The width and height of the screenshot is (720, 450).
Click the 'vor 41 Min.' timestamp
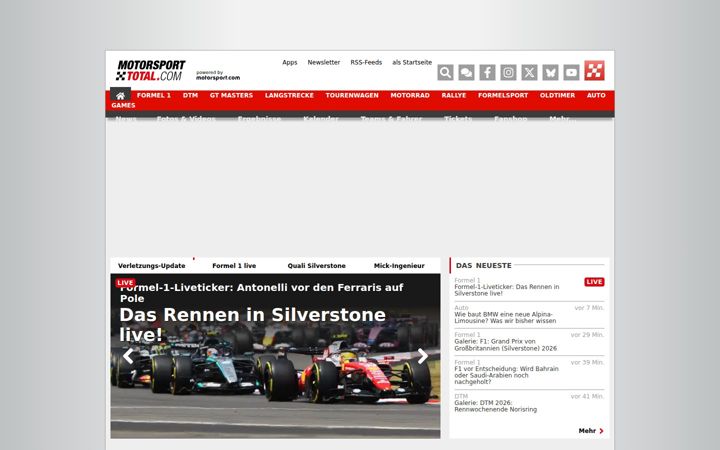[587, 396]
